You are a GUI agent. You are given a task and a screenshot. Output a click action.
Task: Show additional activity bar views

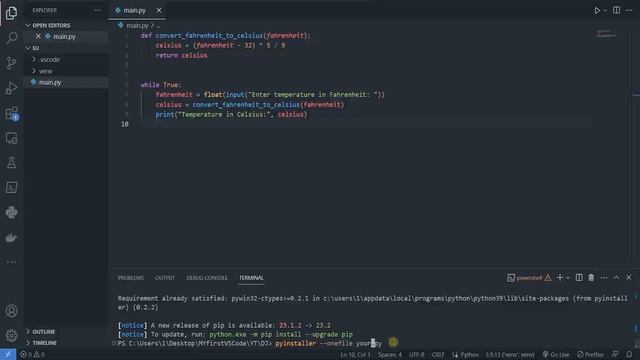[x=11, y=262]
